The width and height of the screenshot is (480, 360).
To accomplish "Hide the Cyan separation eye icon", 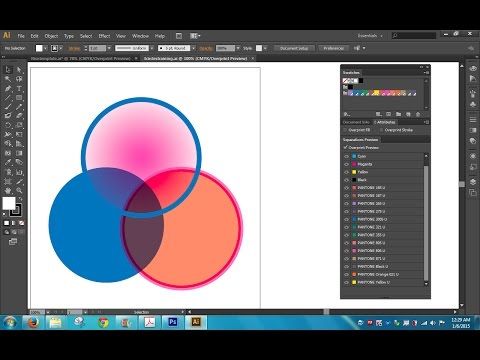I will (346, 156).
